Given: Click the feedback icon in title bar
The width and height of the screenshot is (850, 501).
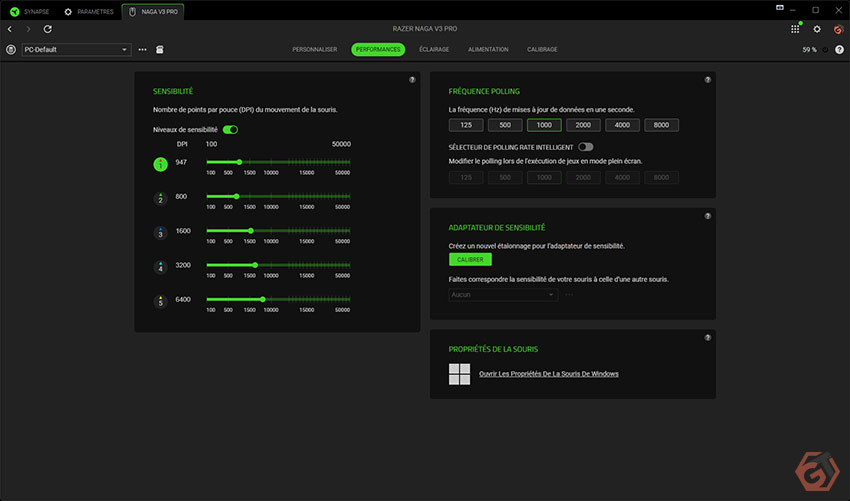Looking at the screenshot, I should (x=780, y=8).
